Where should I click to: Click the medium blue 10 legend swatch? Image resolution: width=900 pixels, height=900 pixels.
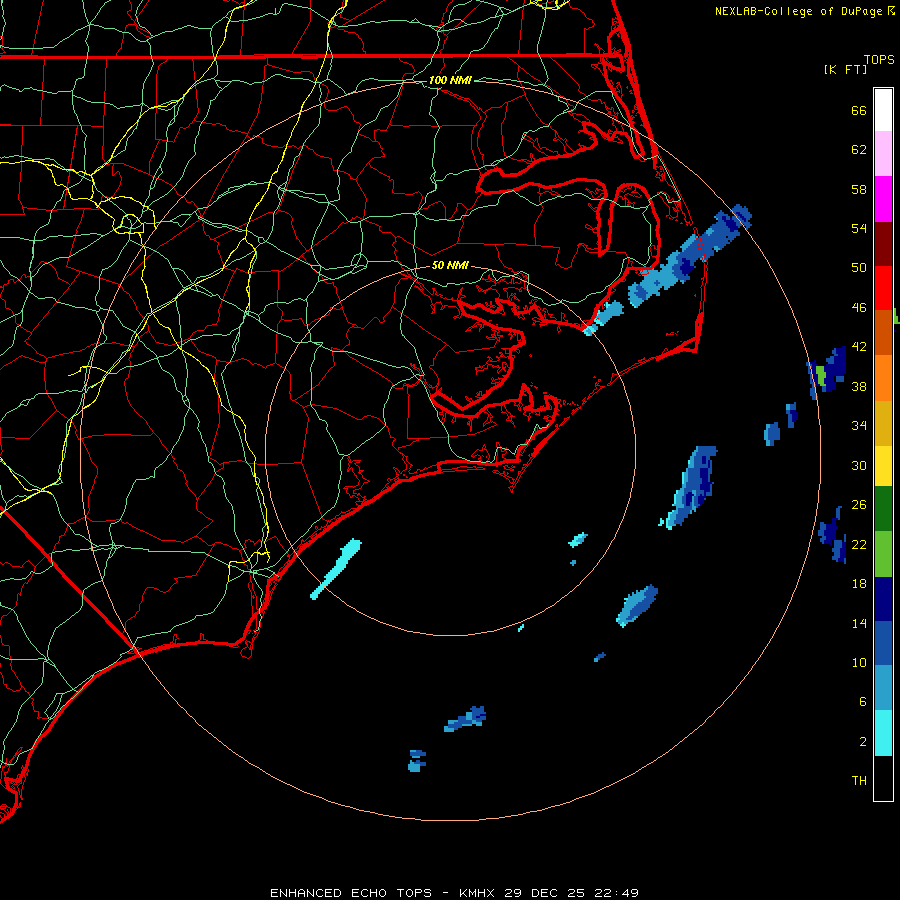(883, 643)
